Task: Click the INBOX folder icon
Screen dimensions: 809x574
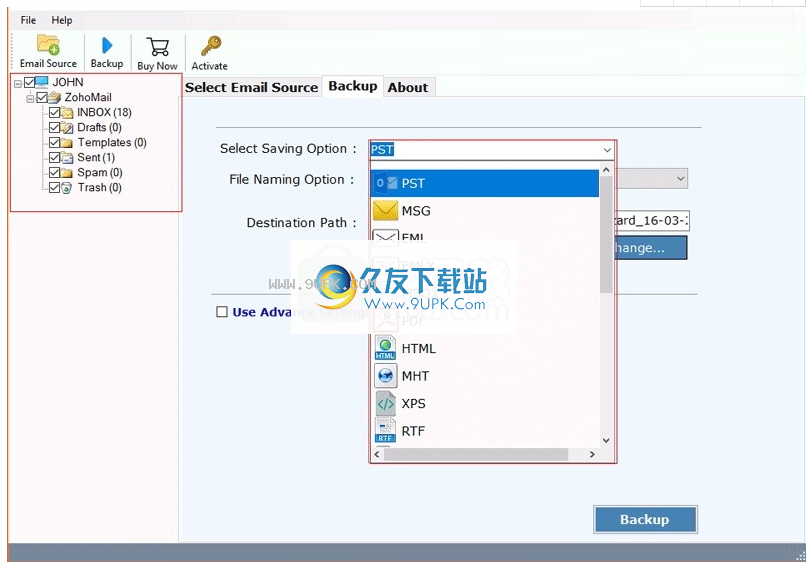Action: tap(67, 112)
